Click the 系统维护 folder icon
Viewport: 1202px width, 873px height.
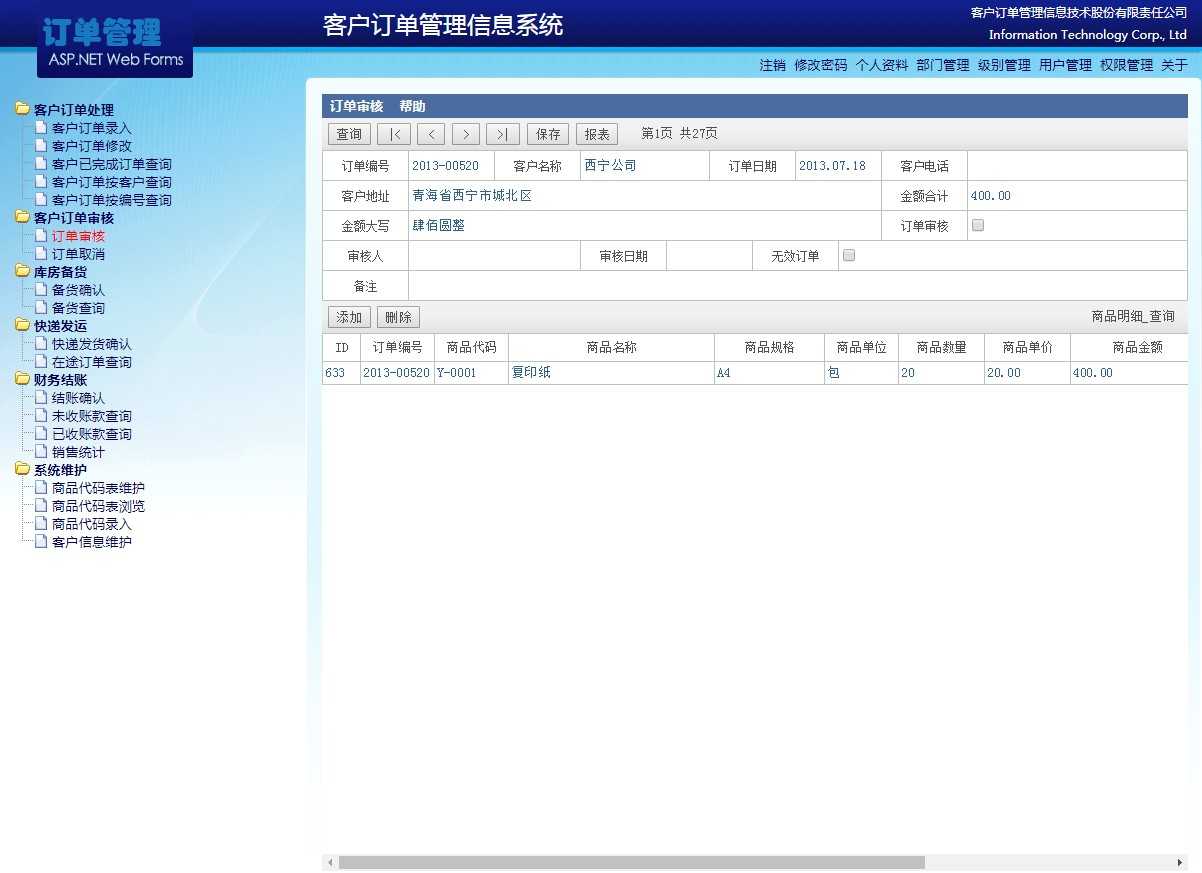pyautogui.click(x=23, y=469)
